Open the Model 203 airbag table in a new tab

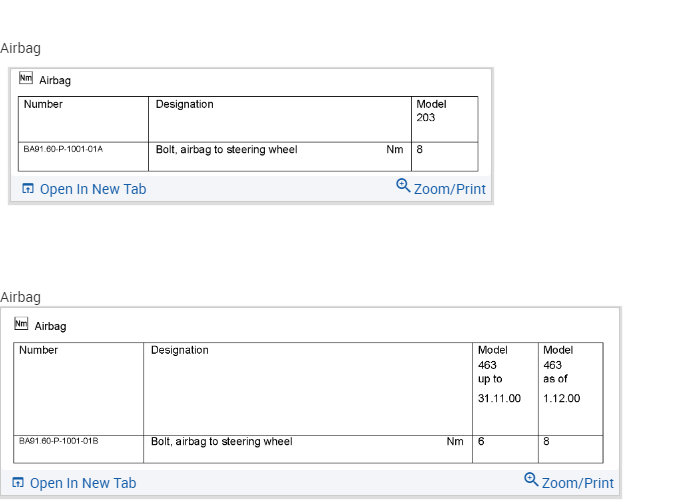coord(92,189)
